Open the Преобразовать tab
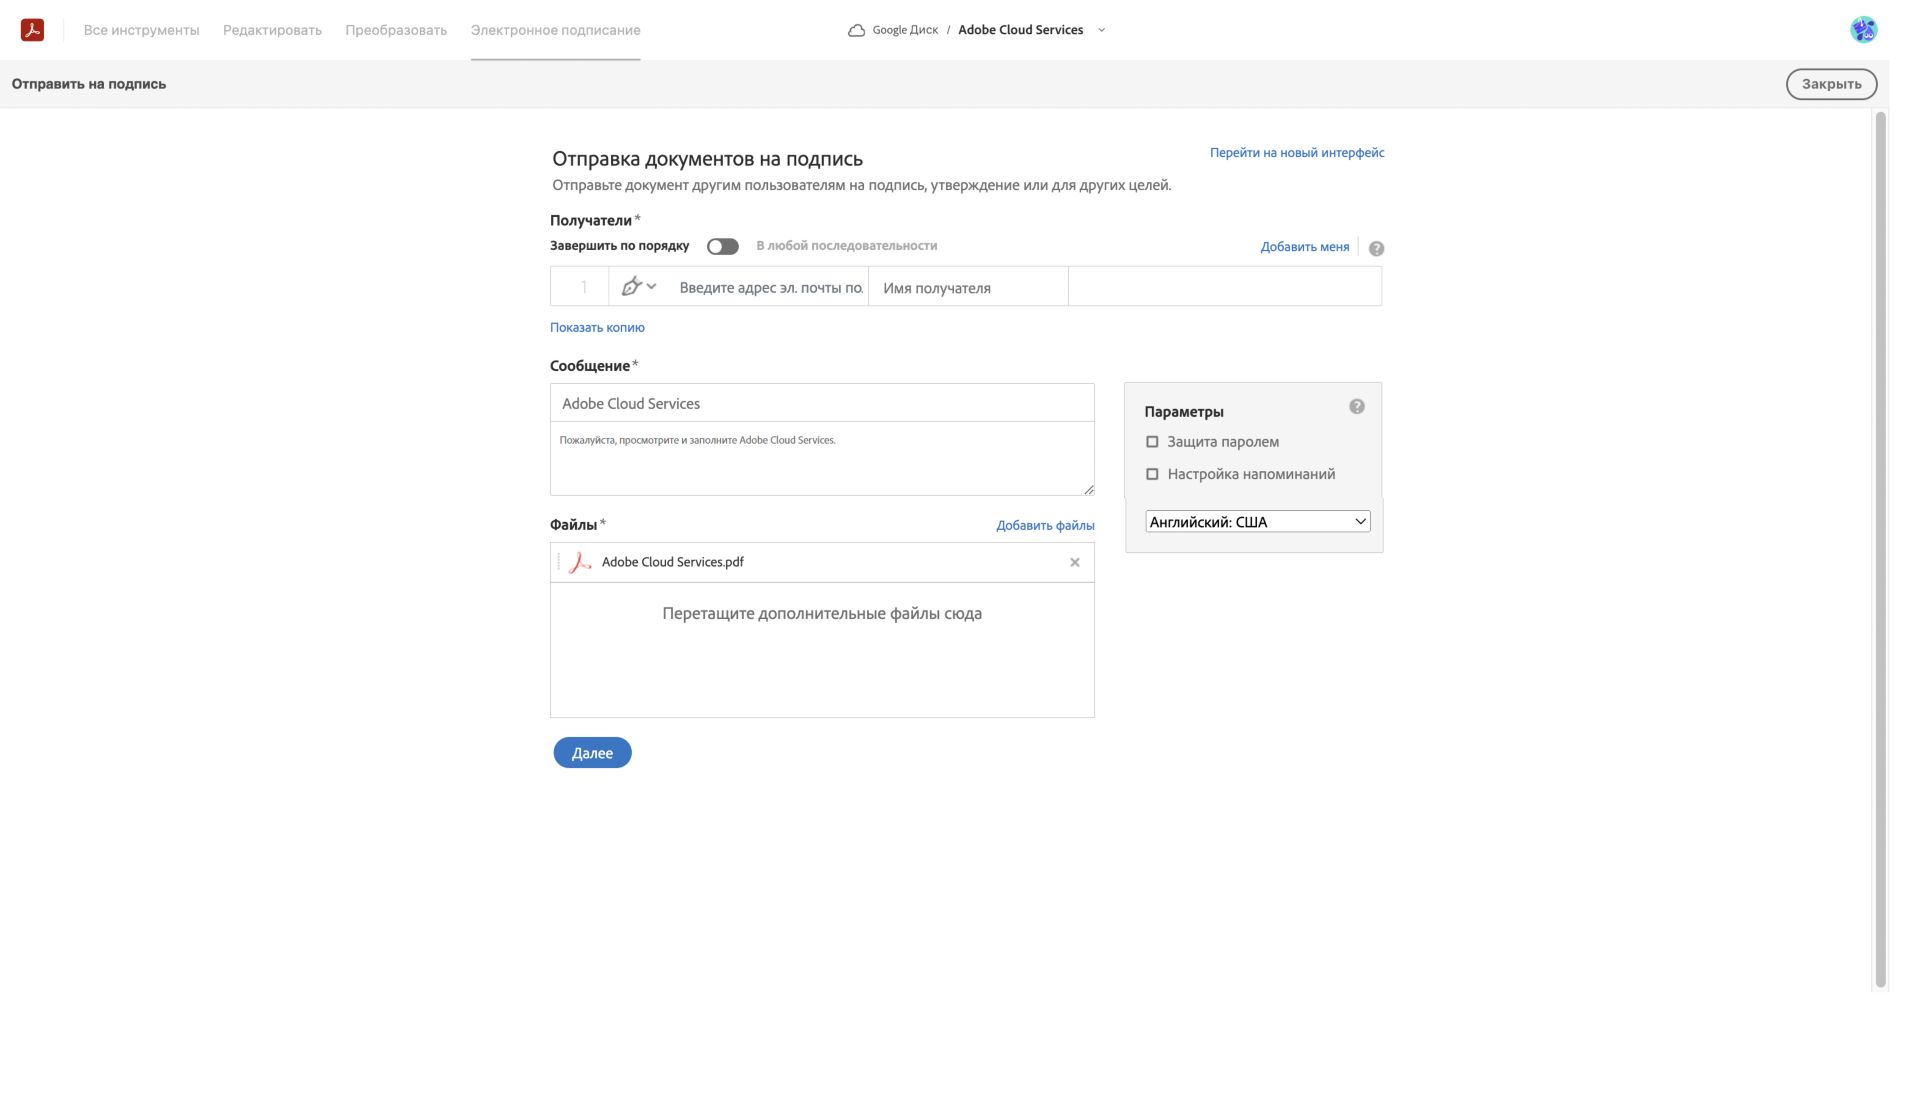 [396, 30]
